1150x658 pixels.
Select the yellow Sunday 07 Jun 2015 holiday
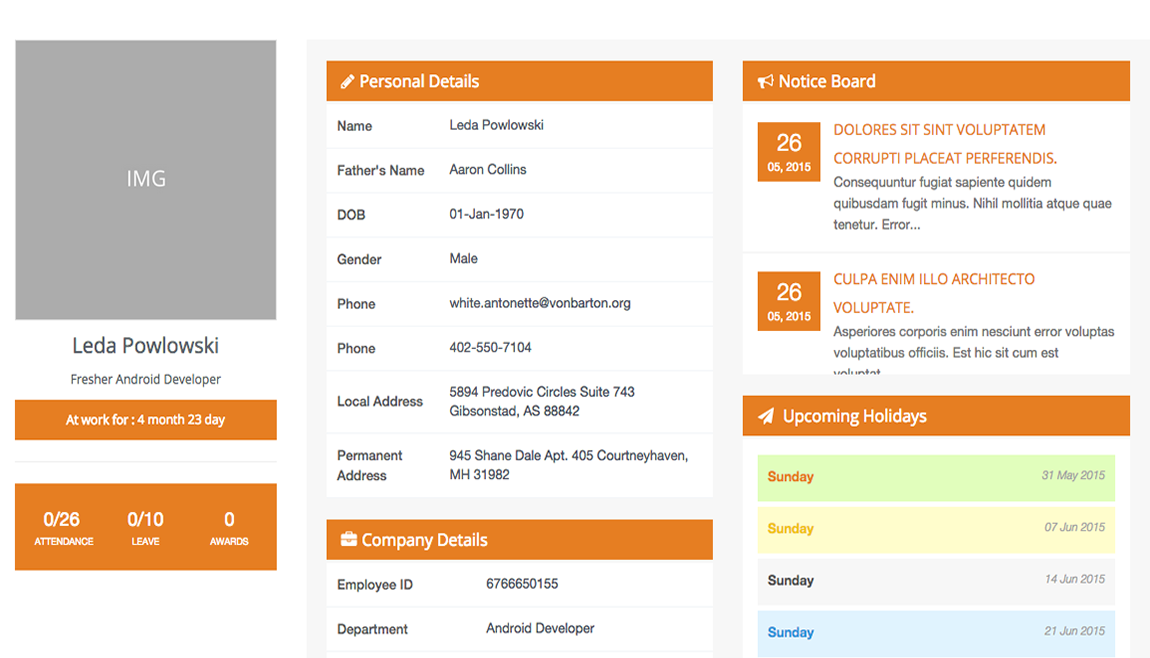coord(935,529)
